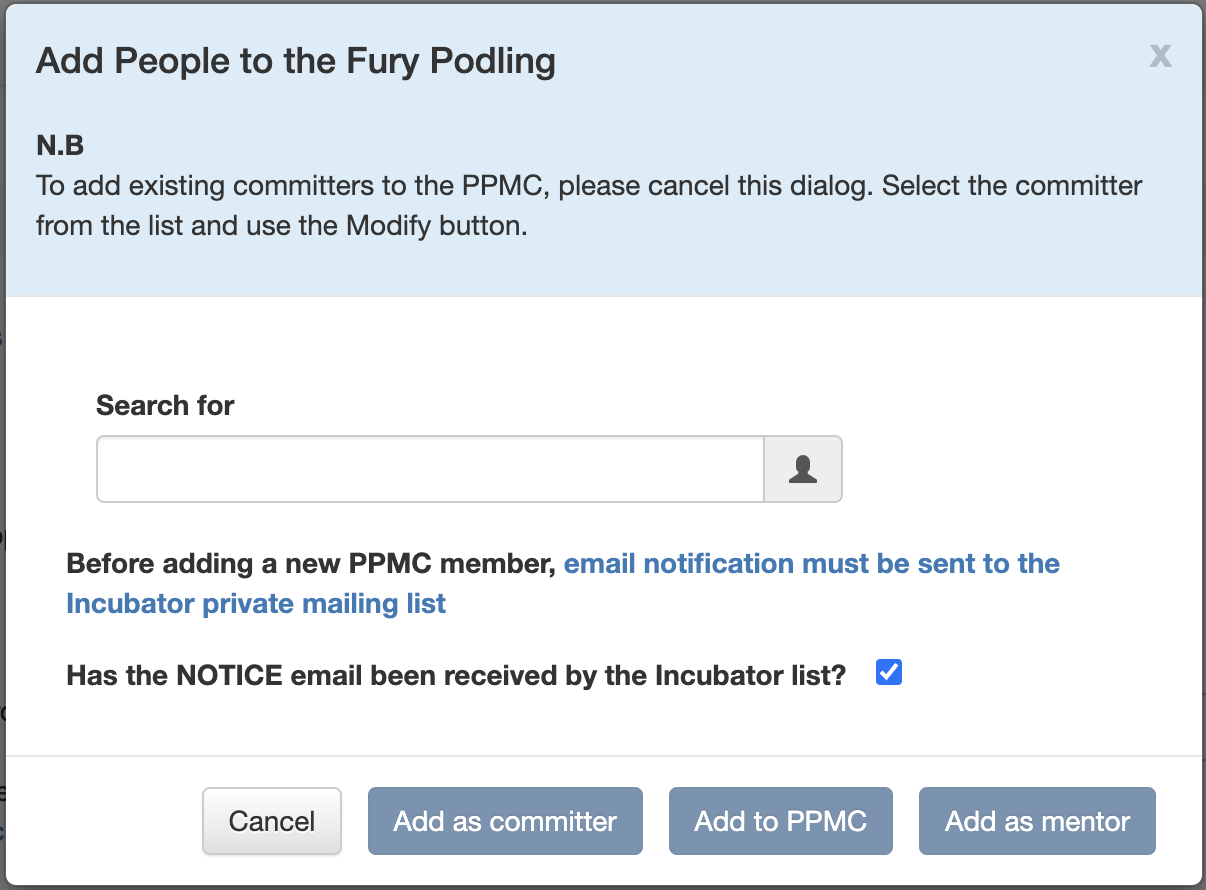
Task: Choose 'Add as committer'
Action: 505,821
